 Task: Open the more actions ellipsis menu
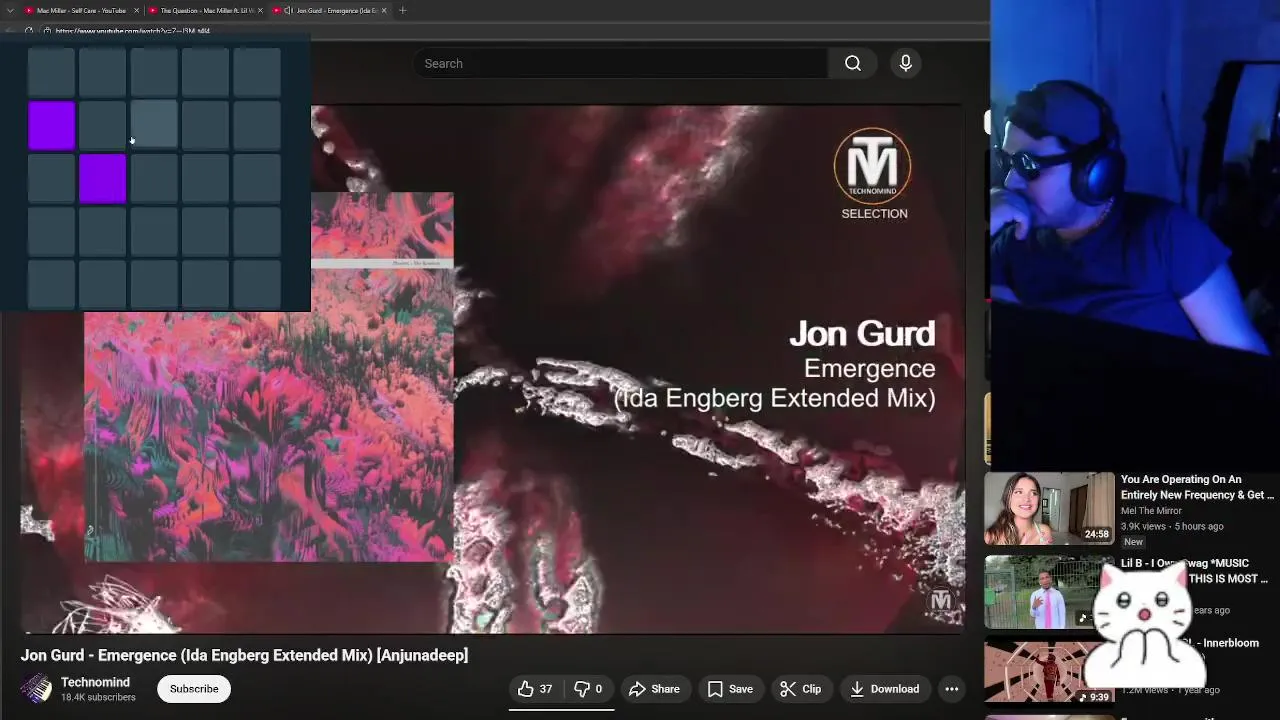tap(952, 688)
